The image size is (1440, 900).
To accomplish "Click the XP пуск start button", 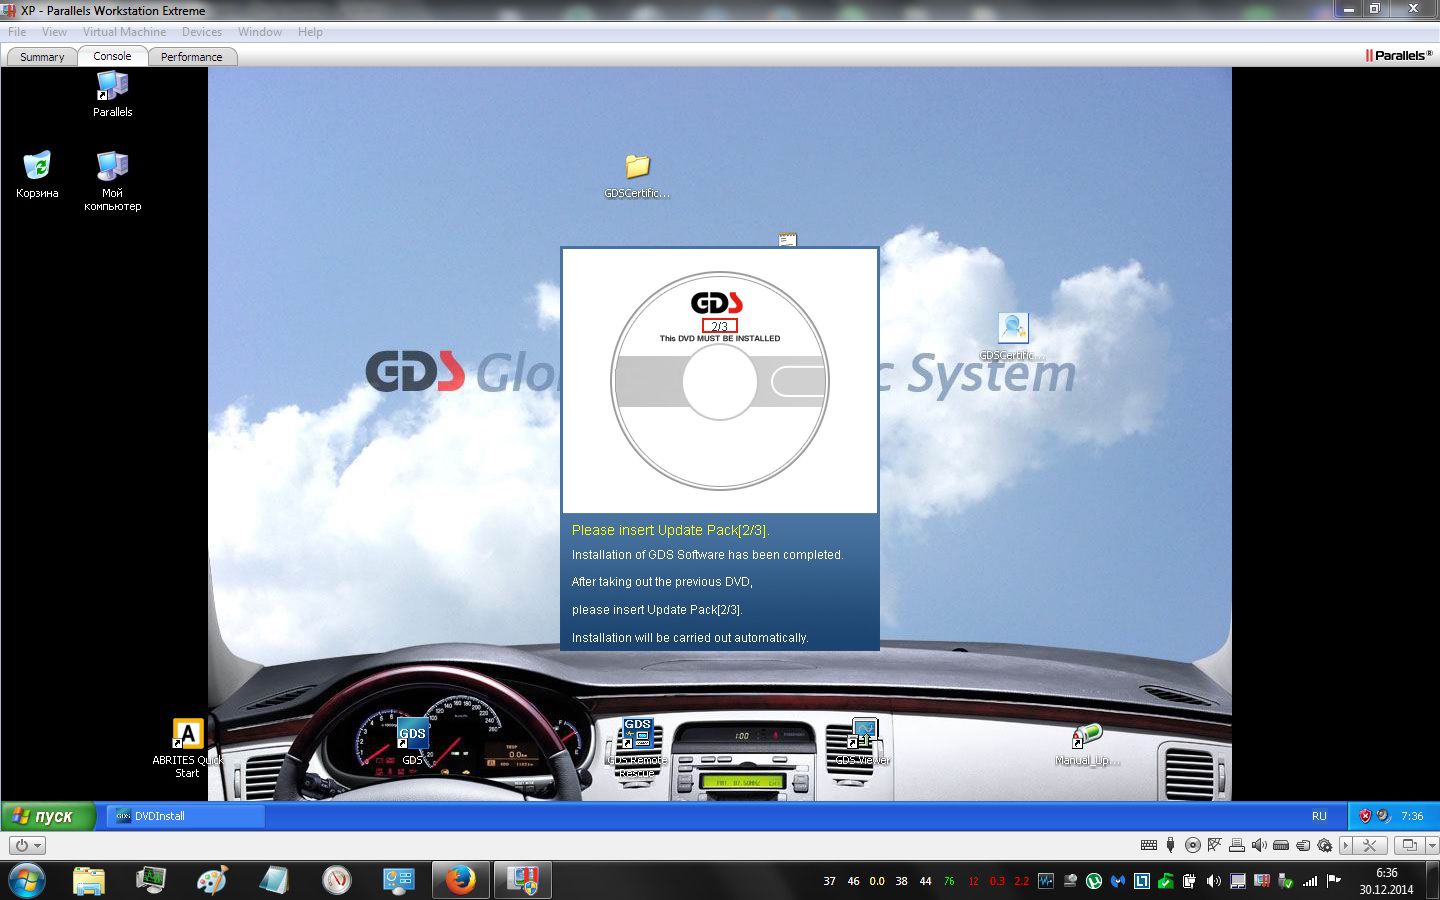I will click(48, 816).
